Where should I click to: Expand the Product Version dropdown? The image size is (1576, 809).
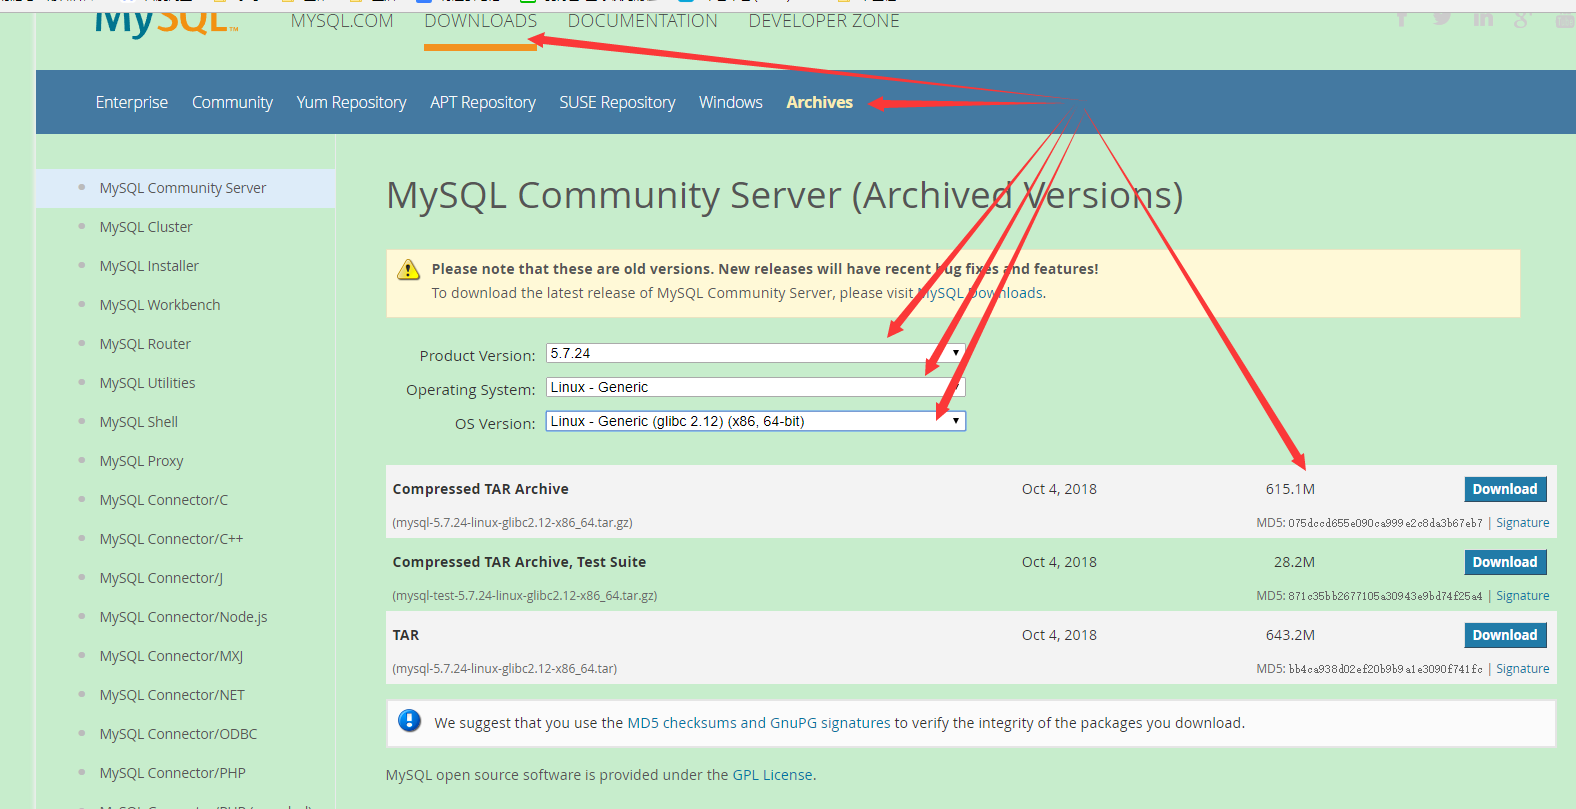(756, 353)
